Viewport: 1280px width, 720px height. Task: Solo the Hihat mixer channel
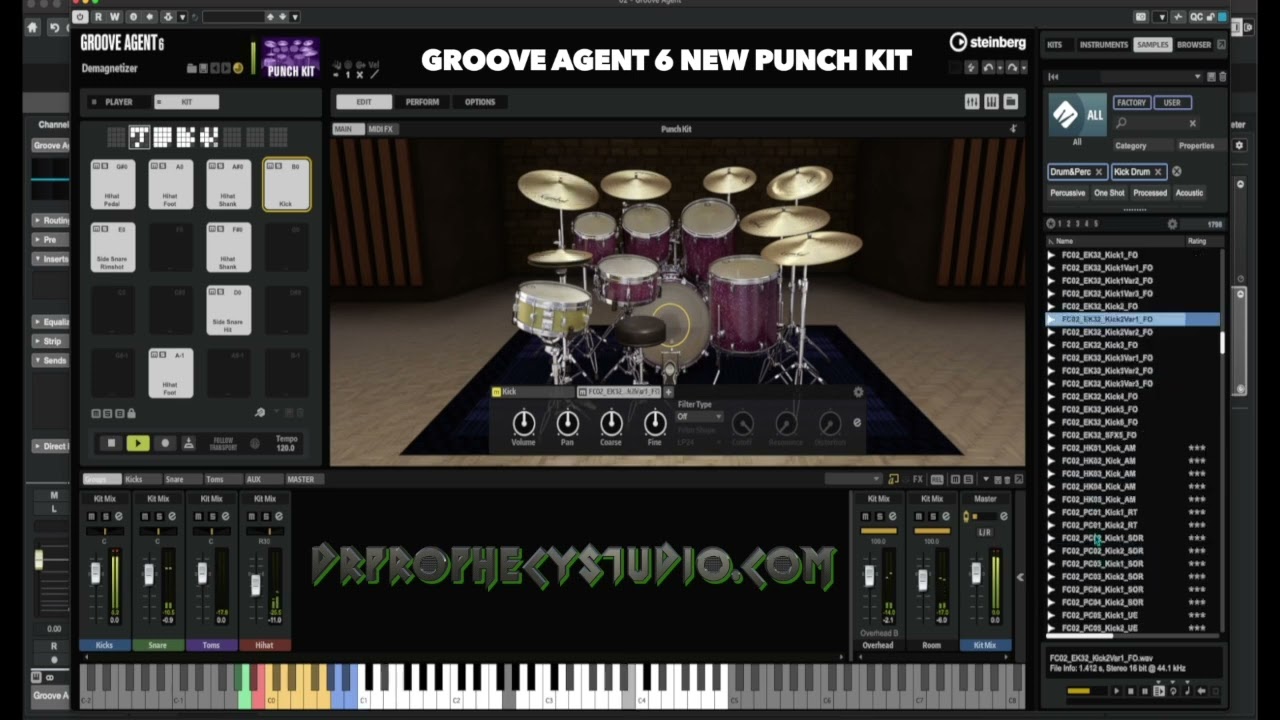click(x=264, y=516)
